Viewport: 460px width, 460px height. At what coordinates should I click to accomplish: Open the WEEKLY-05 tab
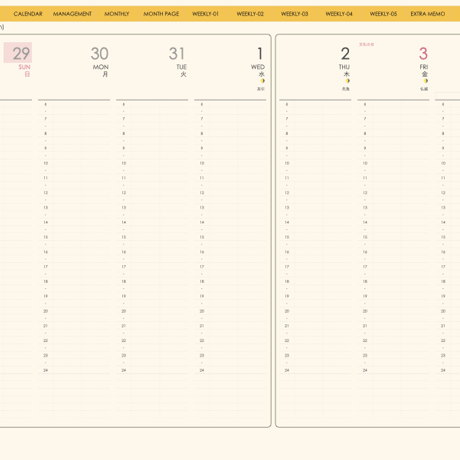(383, 14)
